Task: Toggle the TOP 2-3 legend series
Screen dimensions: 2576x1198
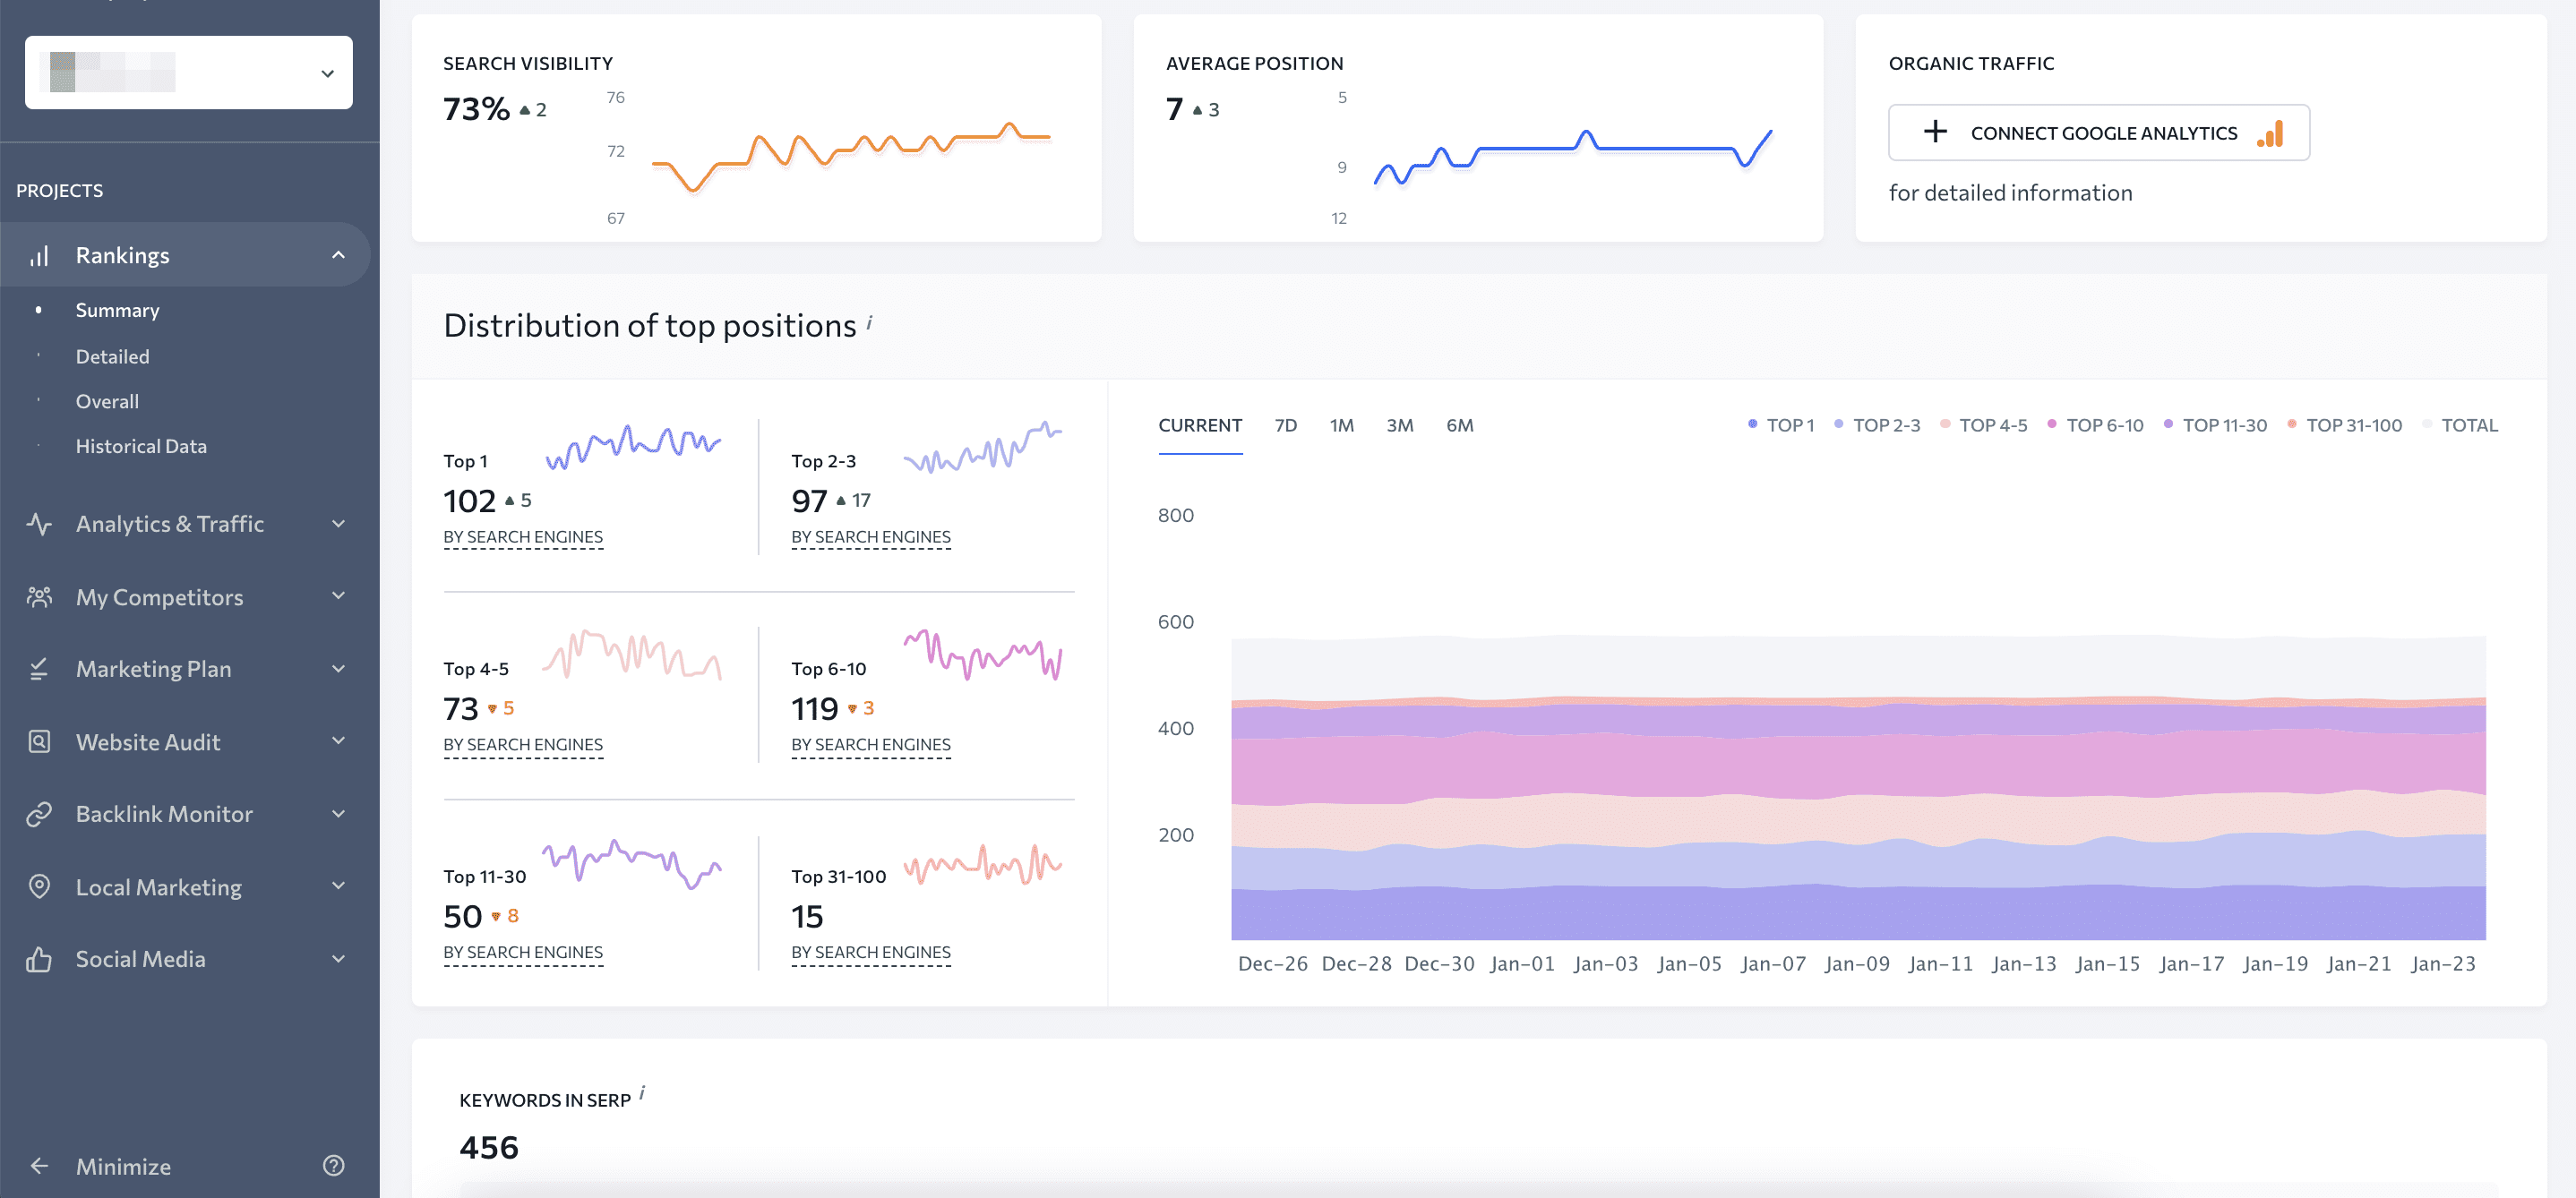Action: (x=1877, y=425)
